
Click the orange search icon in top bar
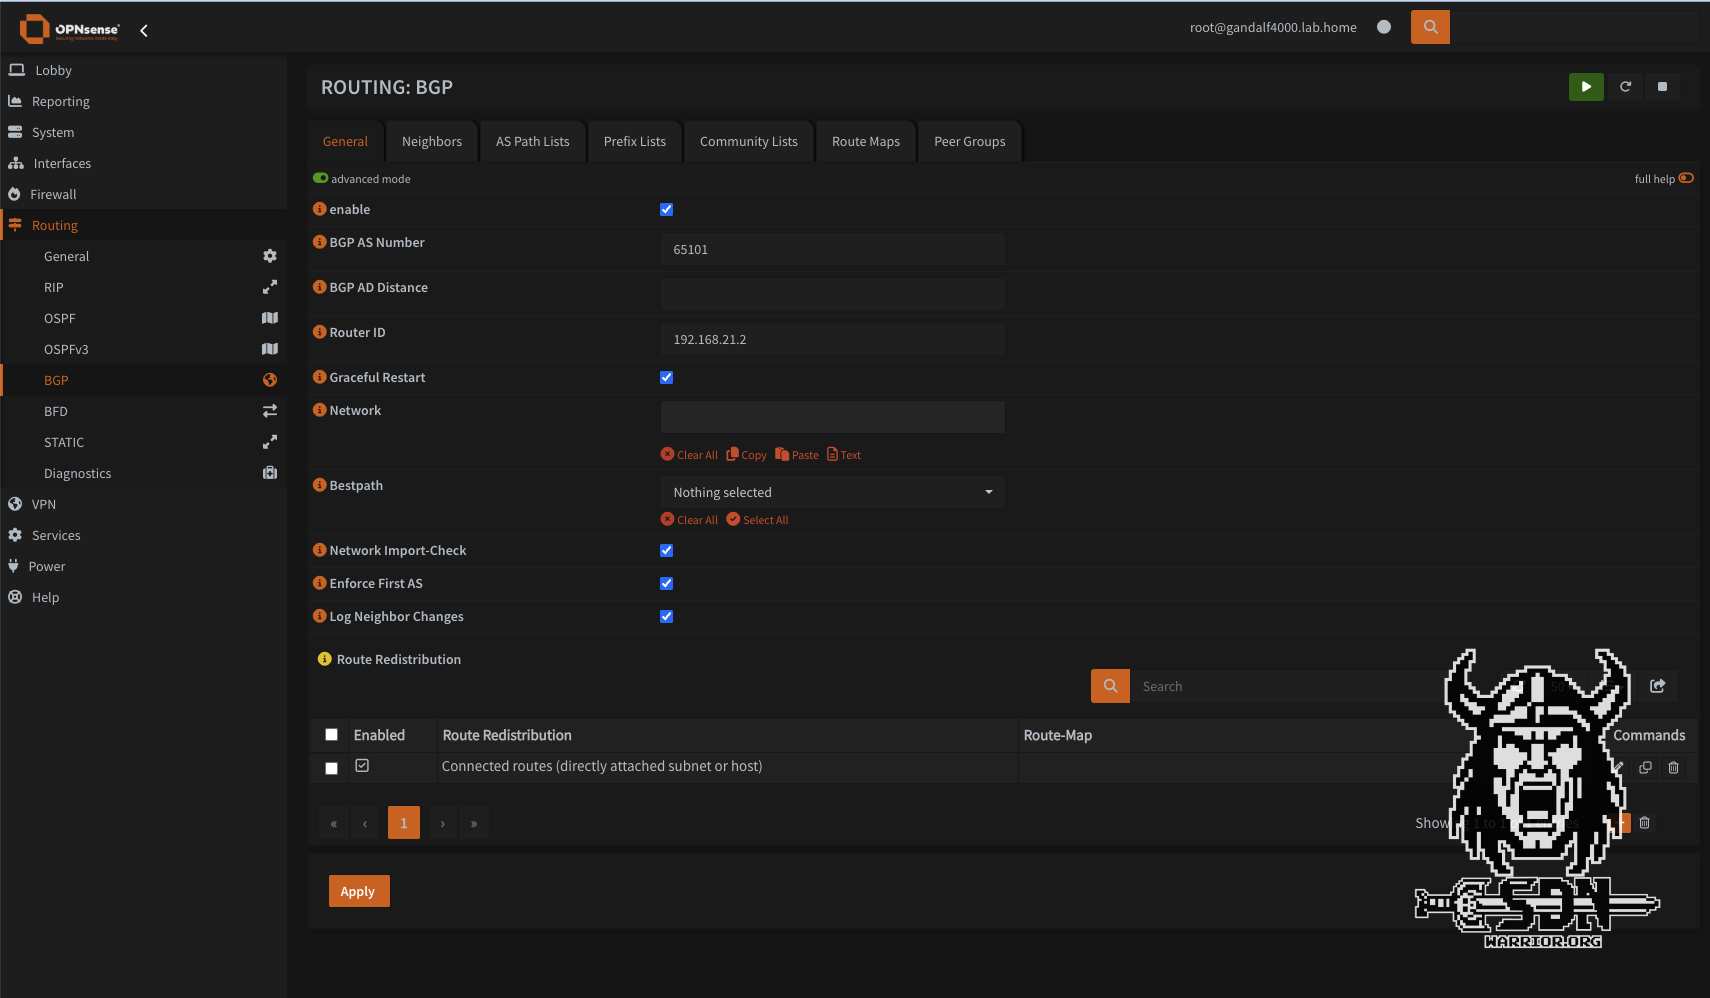[x=1430, y=27]
